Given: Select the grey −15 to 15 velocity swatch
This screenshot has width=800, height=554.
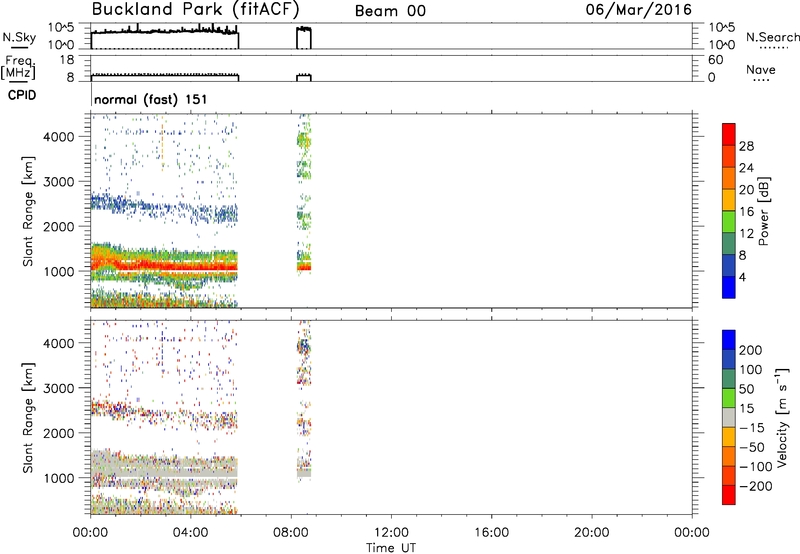Looking at the screenshot, I should [729, 417].
